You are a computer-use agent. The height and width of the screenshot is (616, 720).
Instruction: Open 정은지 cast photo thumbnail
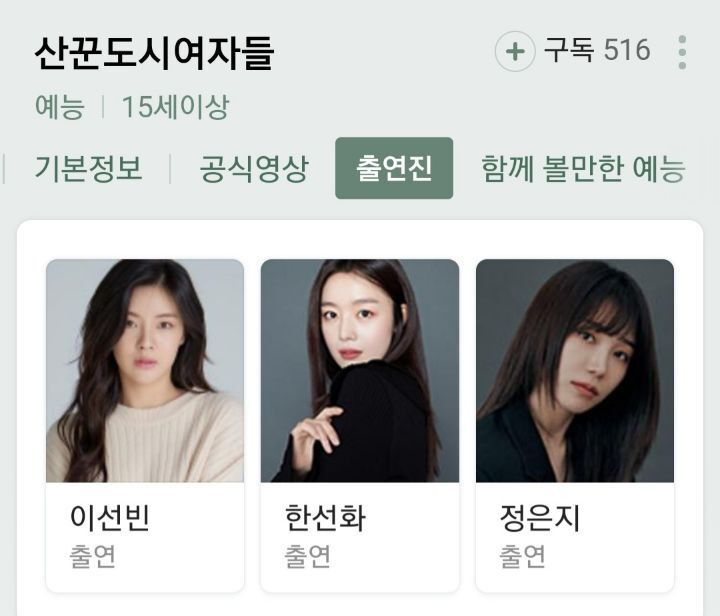click(575, 371)
